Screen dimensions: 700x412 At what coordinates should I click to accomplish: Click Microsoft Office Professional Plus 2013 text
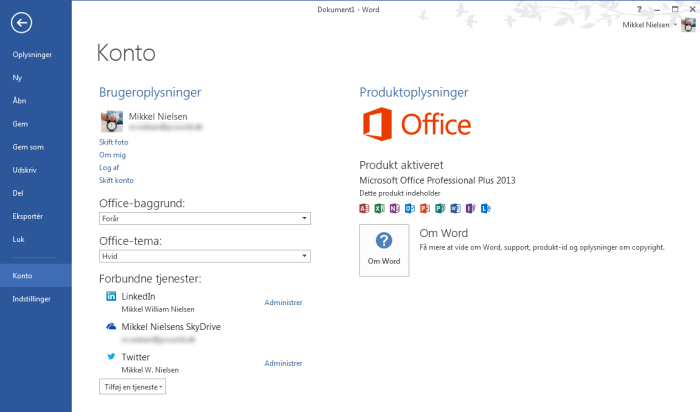[x=437, y=180]
